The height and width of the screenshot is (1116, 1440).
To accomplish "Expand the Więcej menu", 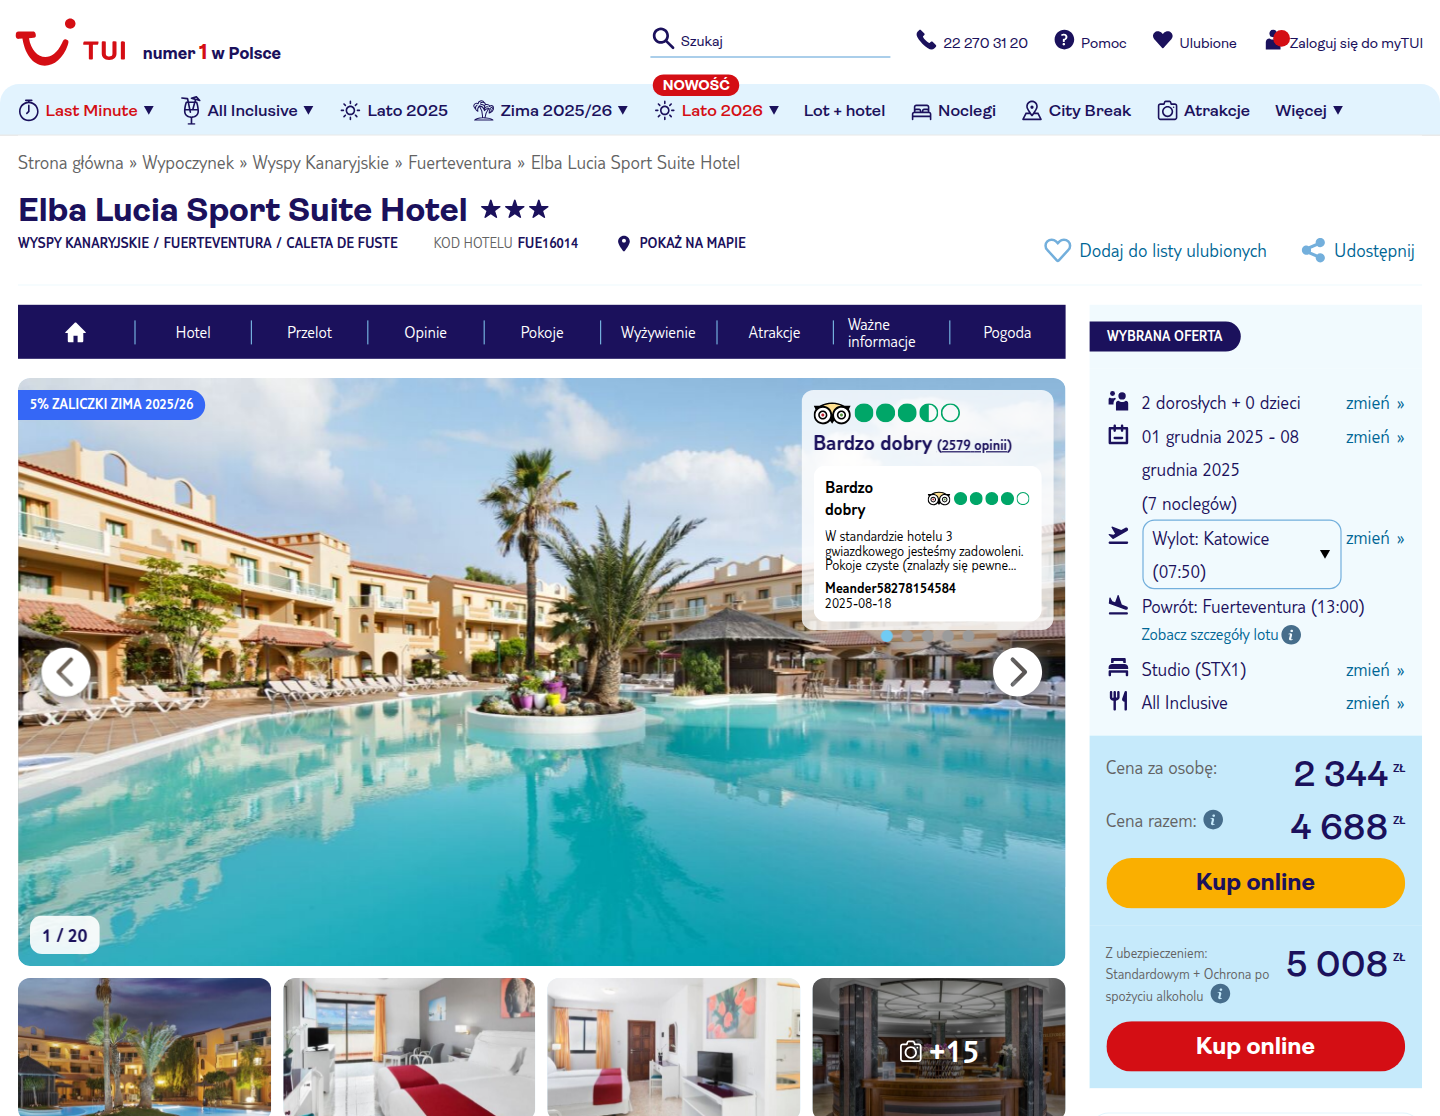I will [x=1309, y=111].
